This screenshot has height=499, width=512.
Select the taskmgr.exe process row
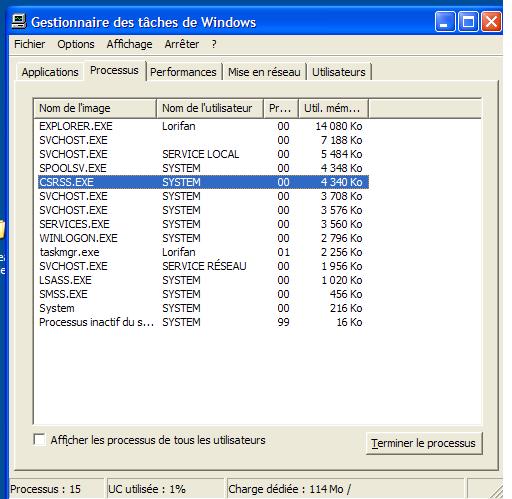point(203,252)
